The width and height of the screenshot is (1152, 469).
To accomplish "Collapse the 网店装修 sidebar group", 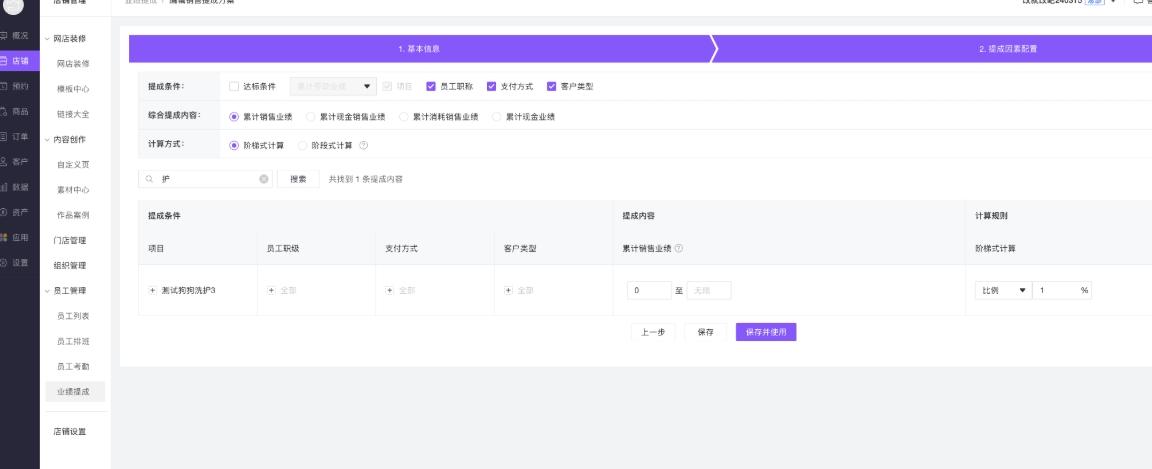I will (x=48, y=38).
